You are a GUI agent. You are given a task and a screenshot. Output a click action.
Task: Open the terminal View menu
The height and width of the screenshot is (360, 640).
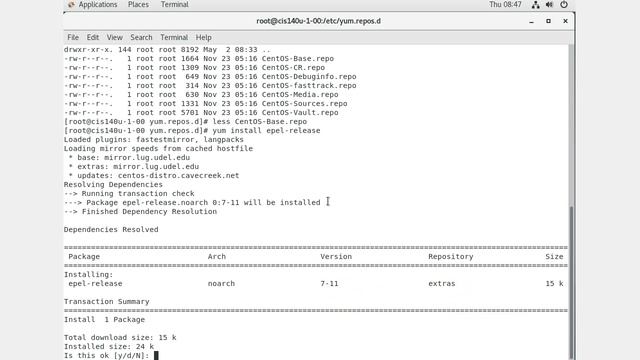[115, 37]
